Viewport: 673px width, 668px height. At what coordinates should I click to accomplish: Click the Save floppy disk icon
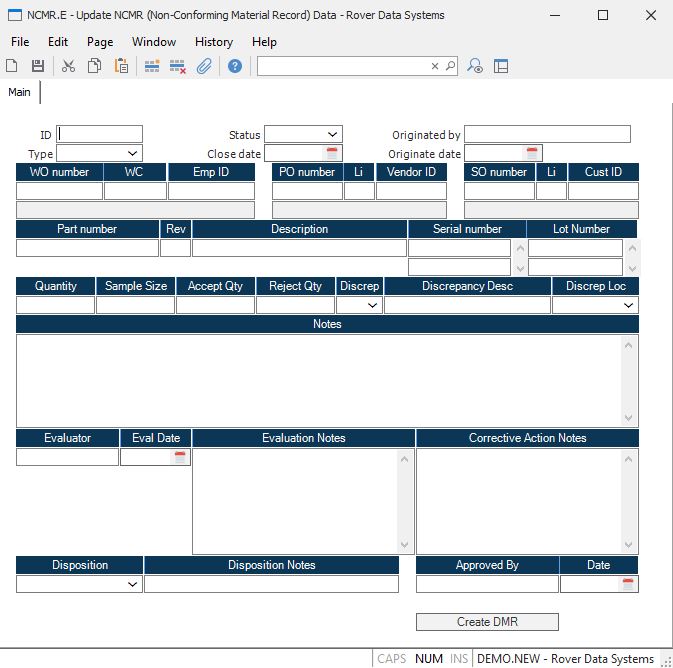click(38, 66)
